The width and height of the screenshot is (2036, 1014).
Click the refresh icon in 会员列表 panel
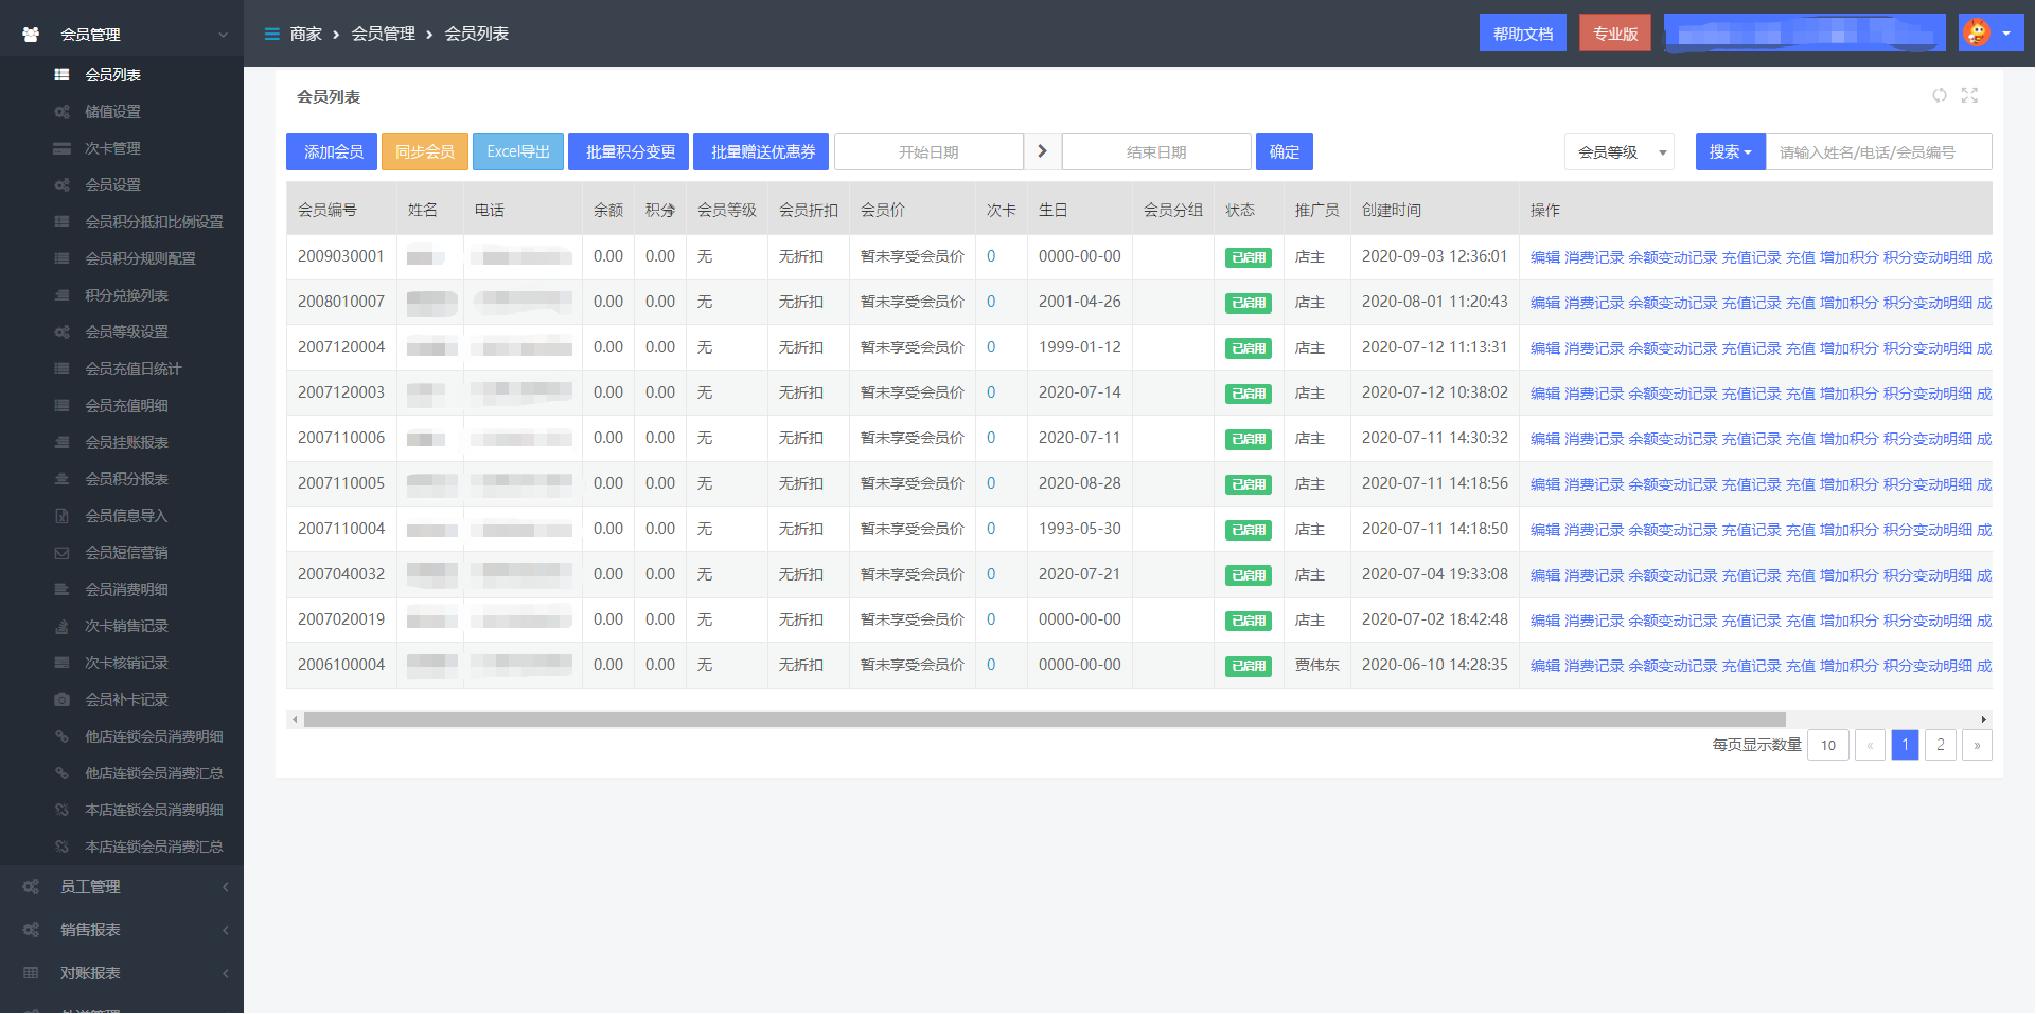(1939, 96)
